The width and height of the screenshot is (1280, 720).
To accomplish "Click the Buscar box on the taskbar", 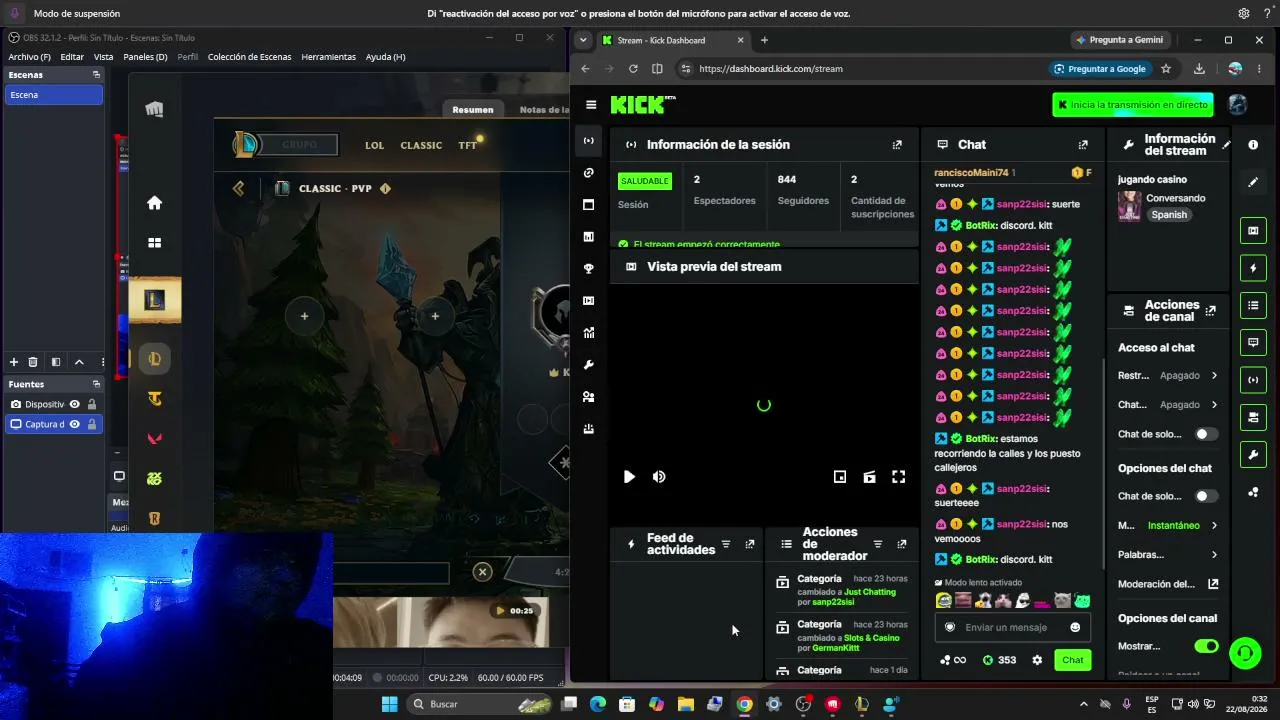I will click(x=480, y=704).
